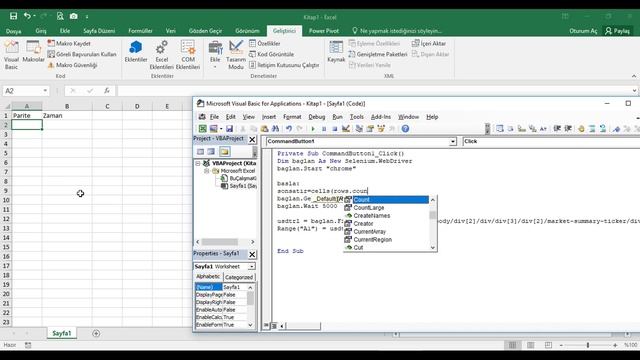The height and width of the screenshot is (360, 640).
Task: Click the VBA toolbar save icon
Action: [229, 129]
